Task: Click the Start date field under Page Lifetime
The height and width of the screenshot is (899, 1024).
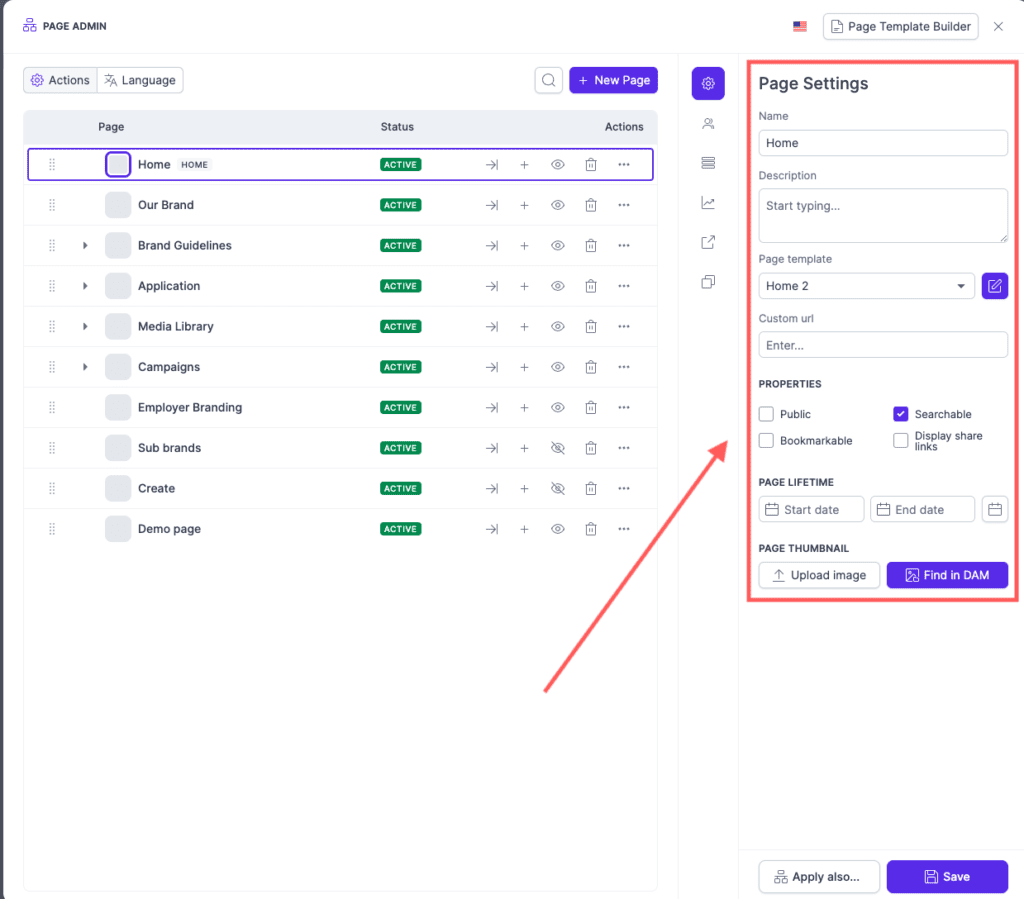Action: 810,509
